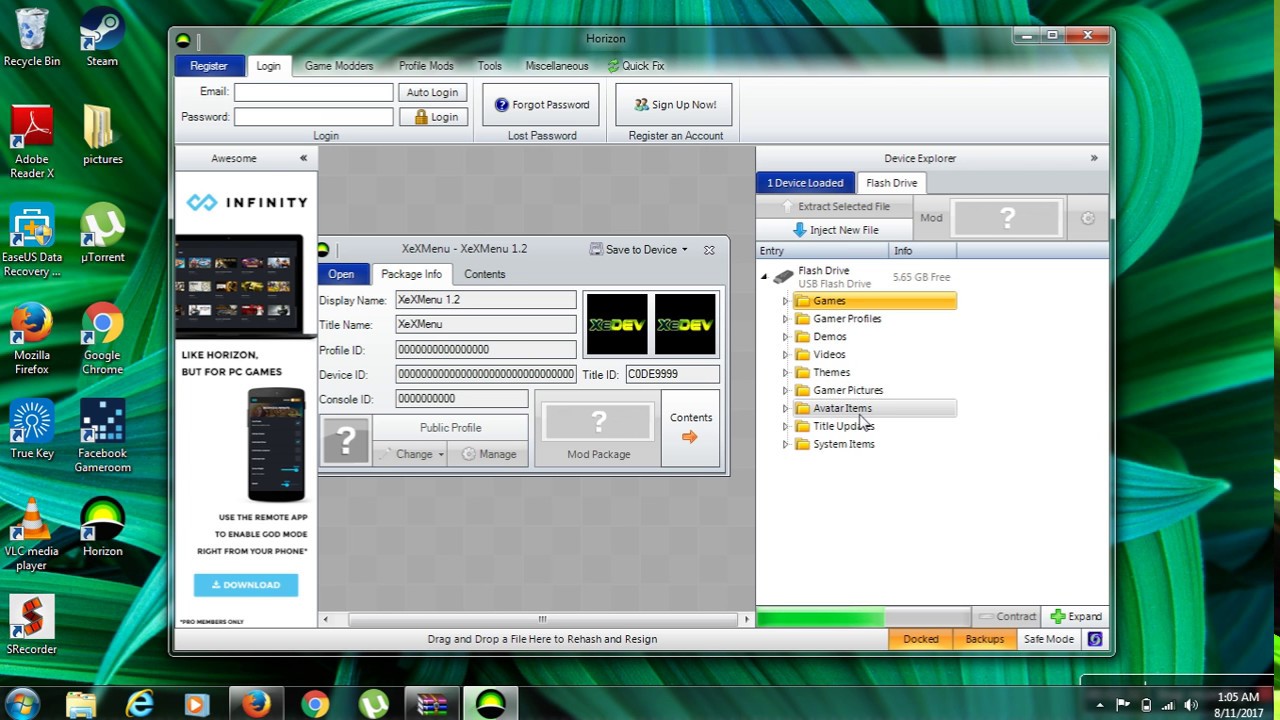Click the Email input field
Image resolution: width=1280 pixels, height=720 pixels.
click(314, 92)
